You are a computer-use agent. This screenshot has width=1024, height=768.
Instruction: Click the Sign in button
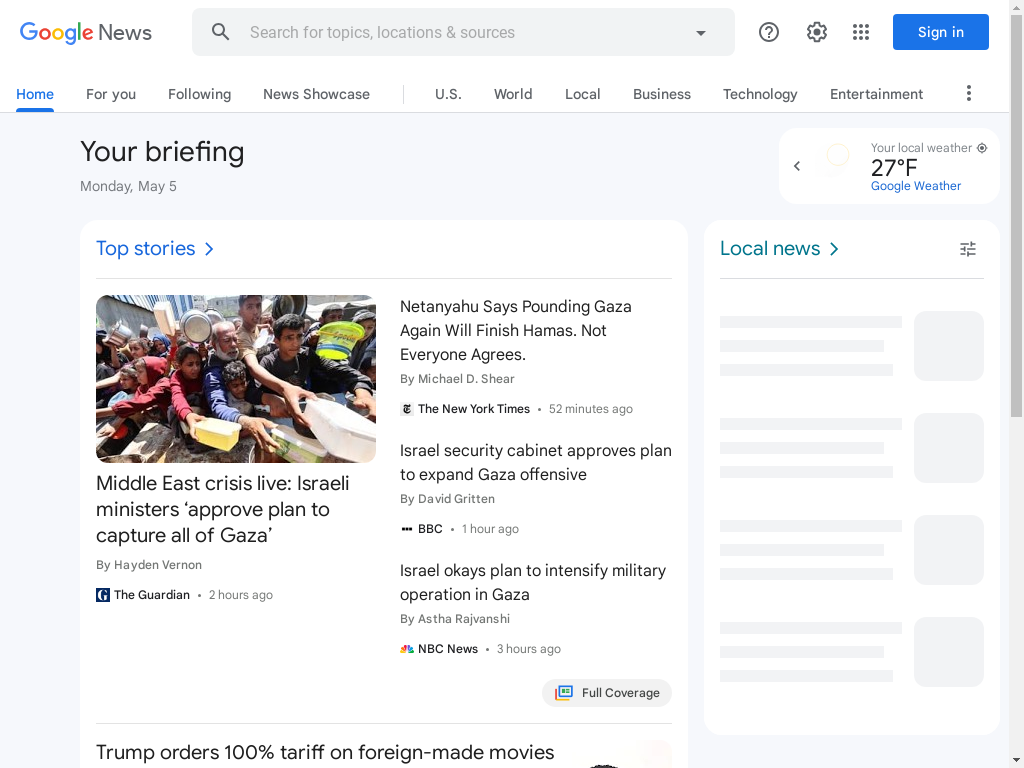pos(940,32)
